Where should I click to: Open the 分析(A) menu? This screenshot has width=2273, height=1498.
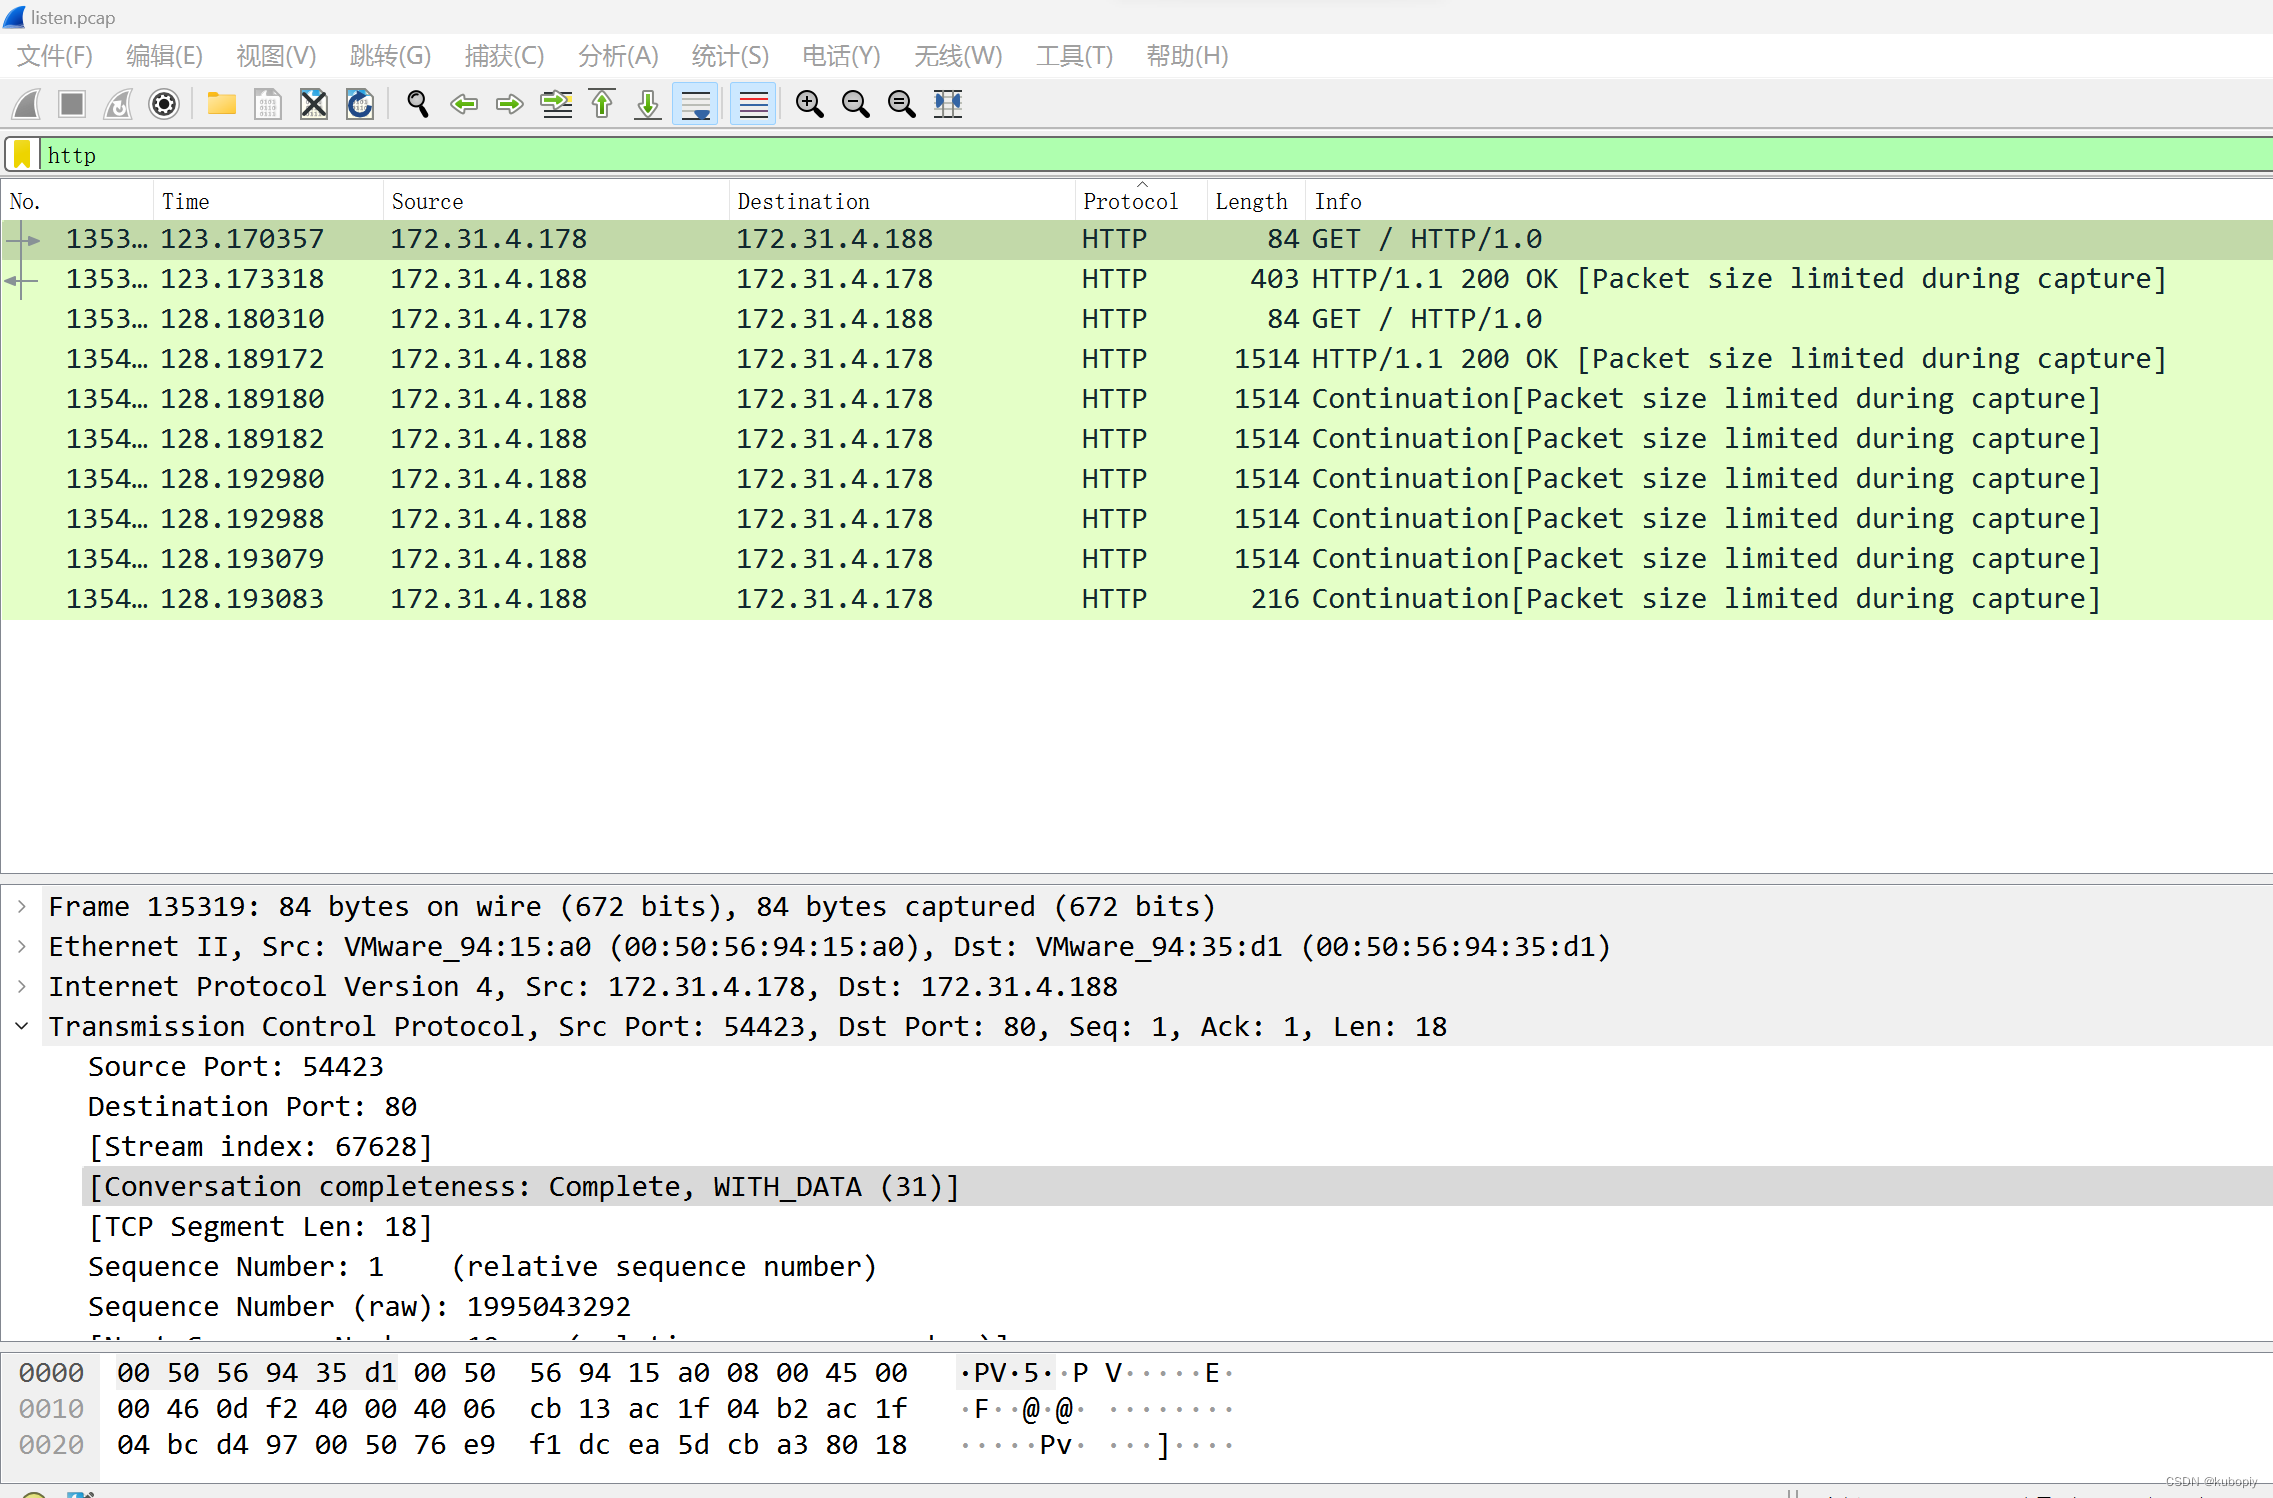pyautogui.click(x=618, y=56)
